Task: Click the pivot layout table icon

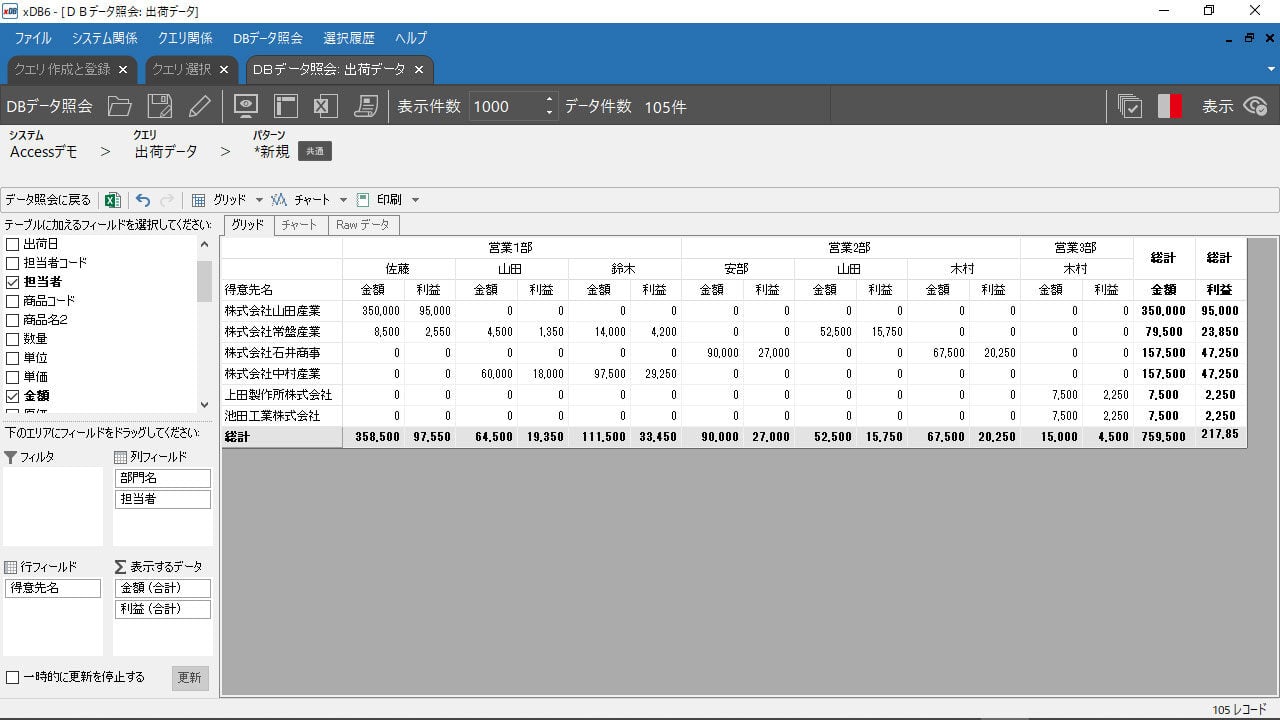Action: tap(286, 106)
